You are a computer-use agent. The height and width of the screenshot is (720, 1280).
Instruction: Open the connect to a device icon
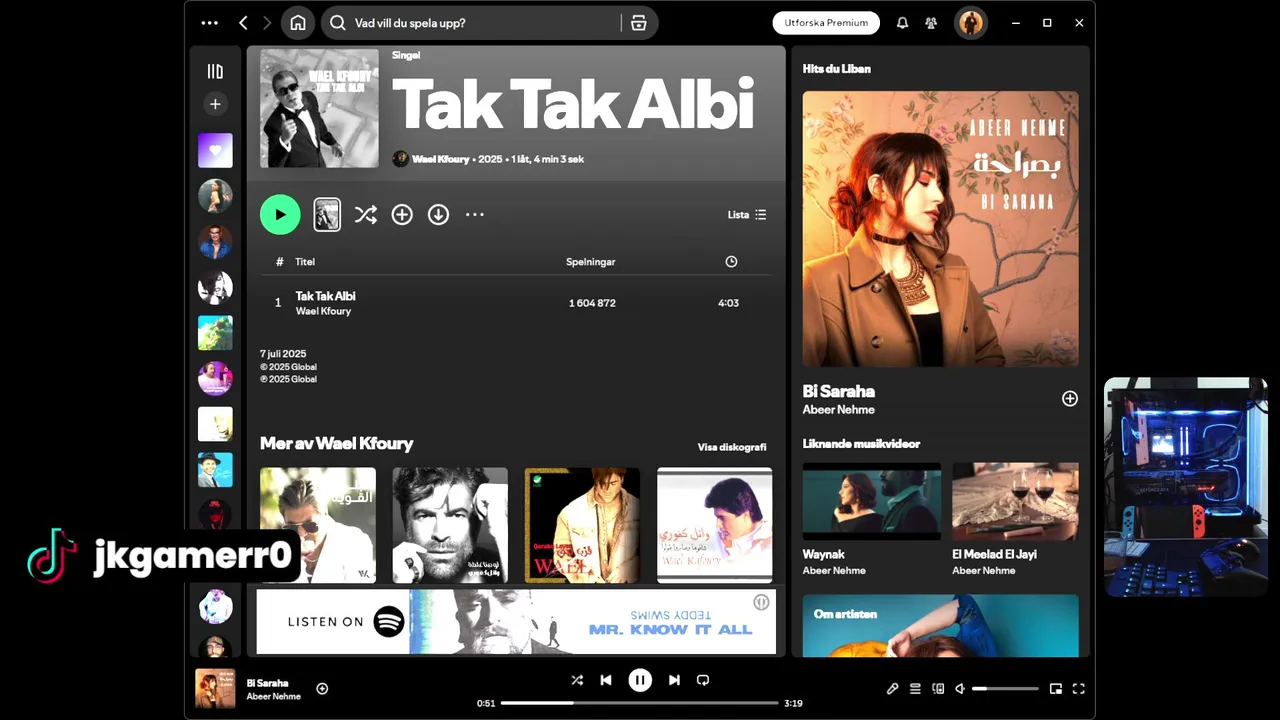click(938, 689)
